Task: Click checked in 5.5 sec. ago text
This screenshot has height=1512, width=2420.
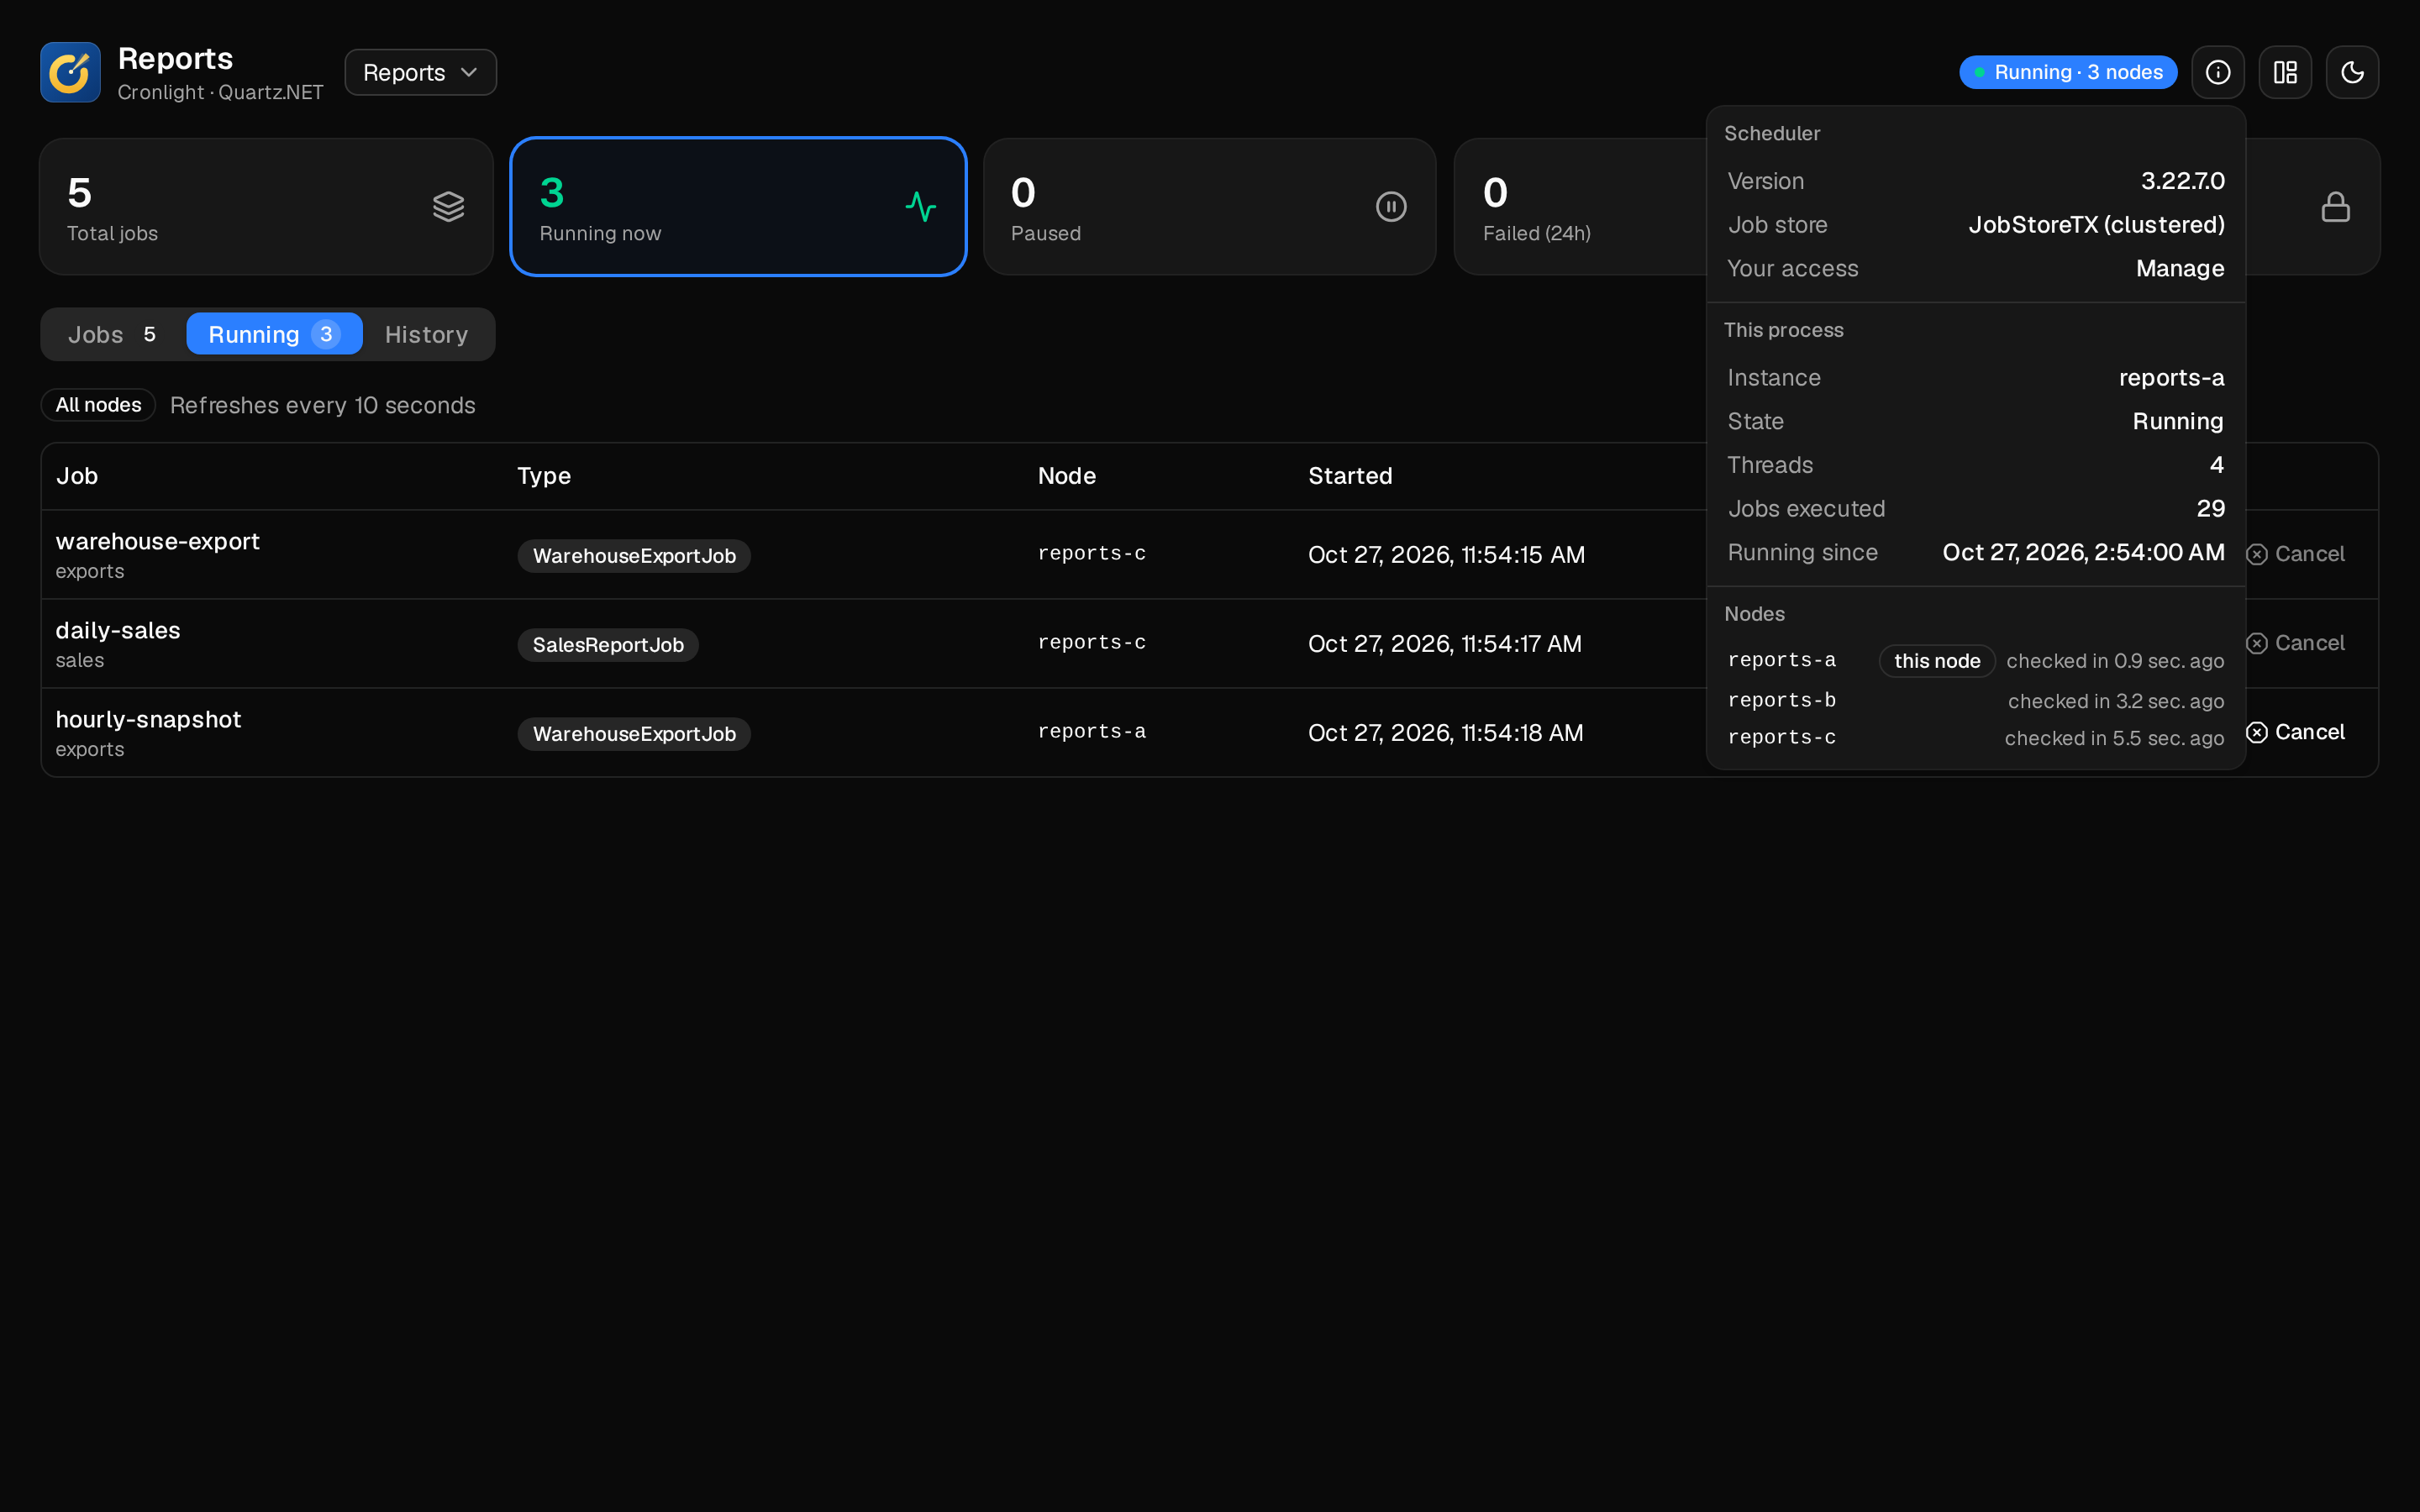Action: [2114, 739]
